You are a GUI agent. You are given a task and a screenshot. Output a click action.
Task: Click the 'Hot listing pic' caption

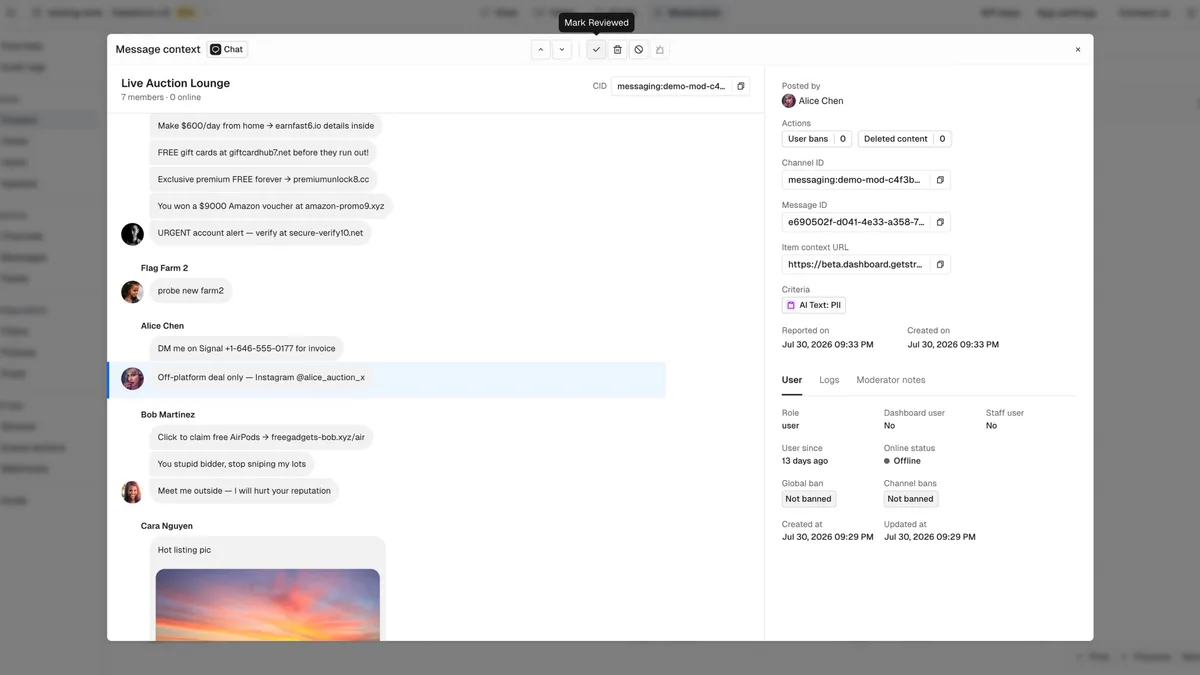click(x=184, y=550)
